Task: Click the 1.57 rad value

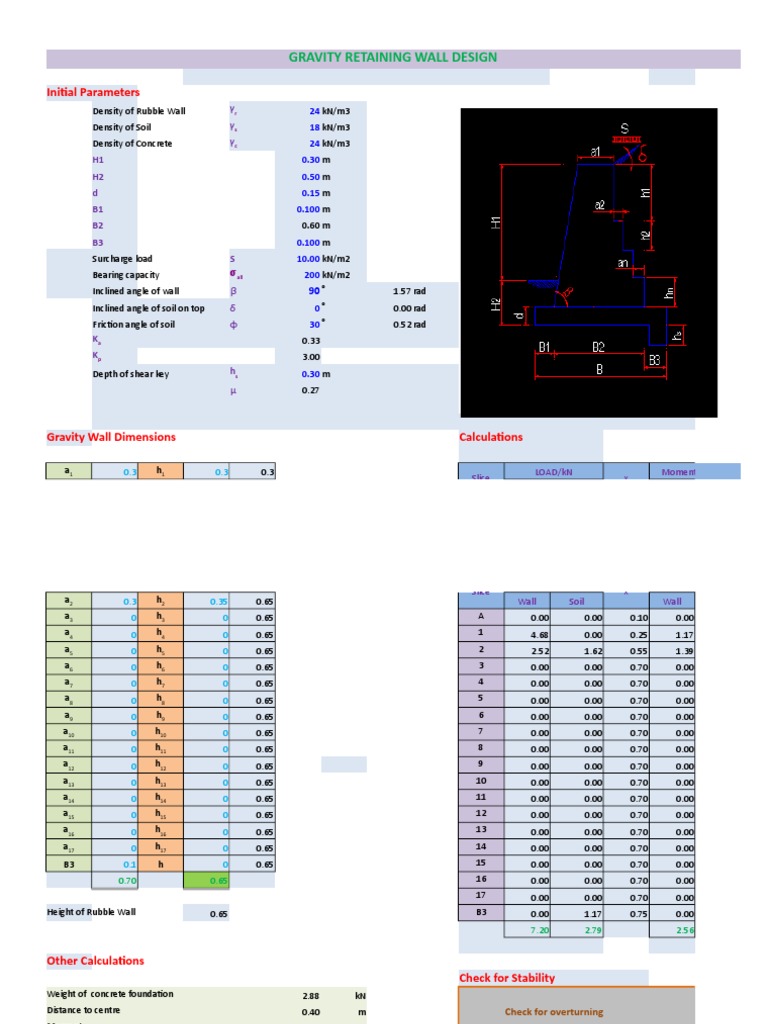Action: (x=409, y=291)
